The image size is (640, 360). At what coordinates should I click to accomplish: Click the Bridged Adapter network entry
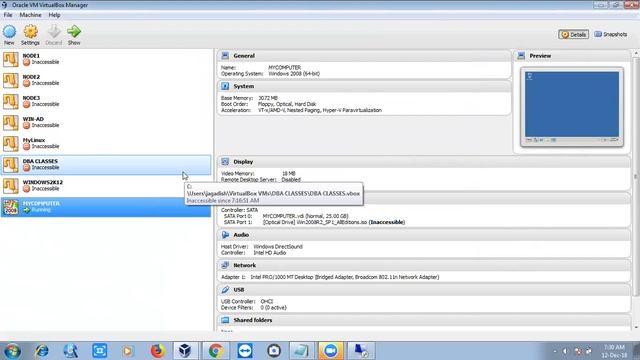coord(344,277)
